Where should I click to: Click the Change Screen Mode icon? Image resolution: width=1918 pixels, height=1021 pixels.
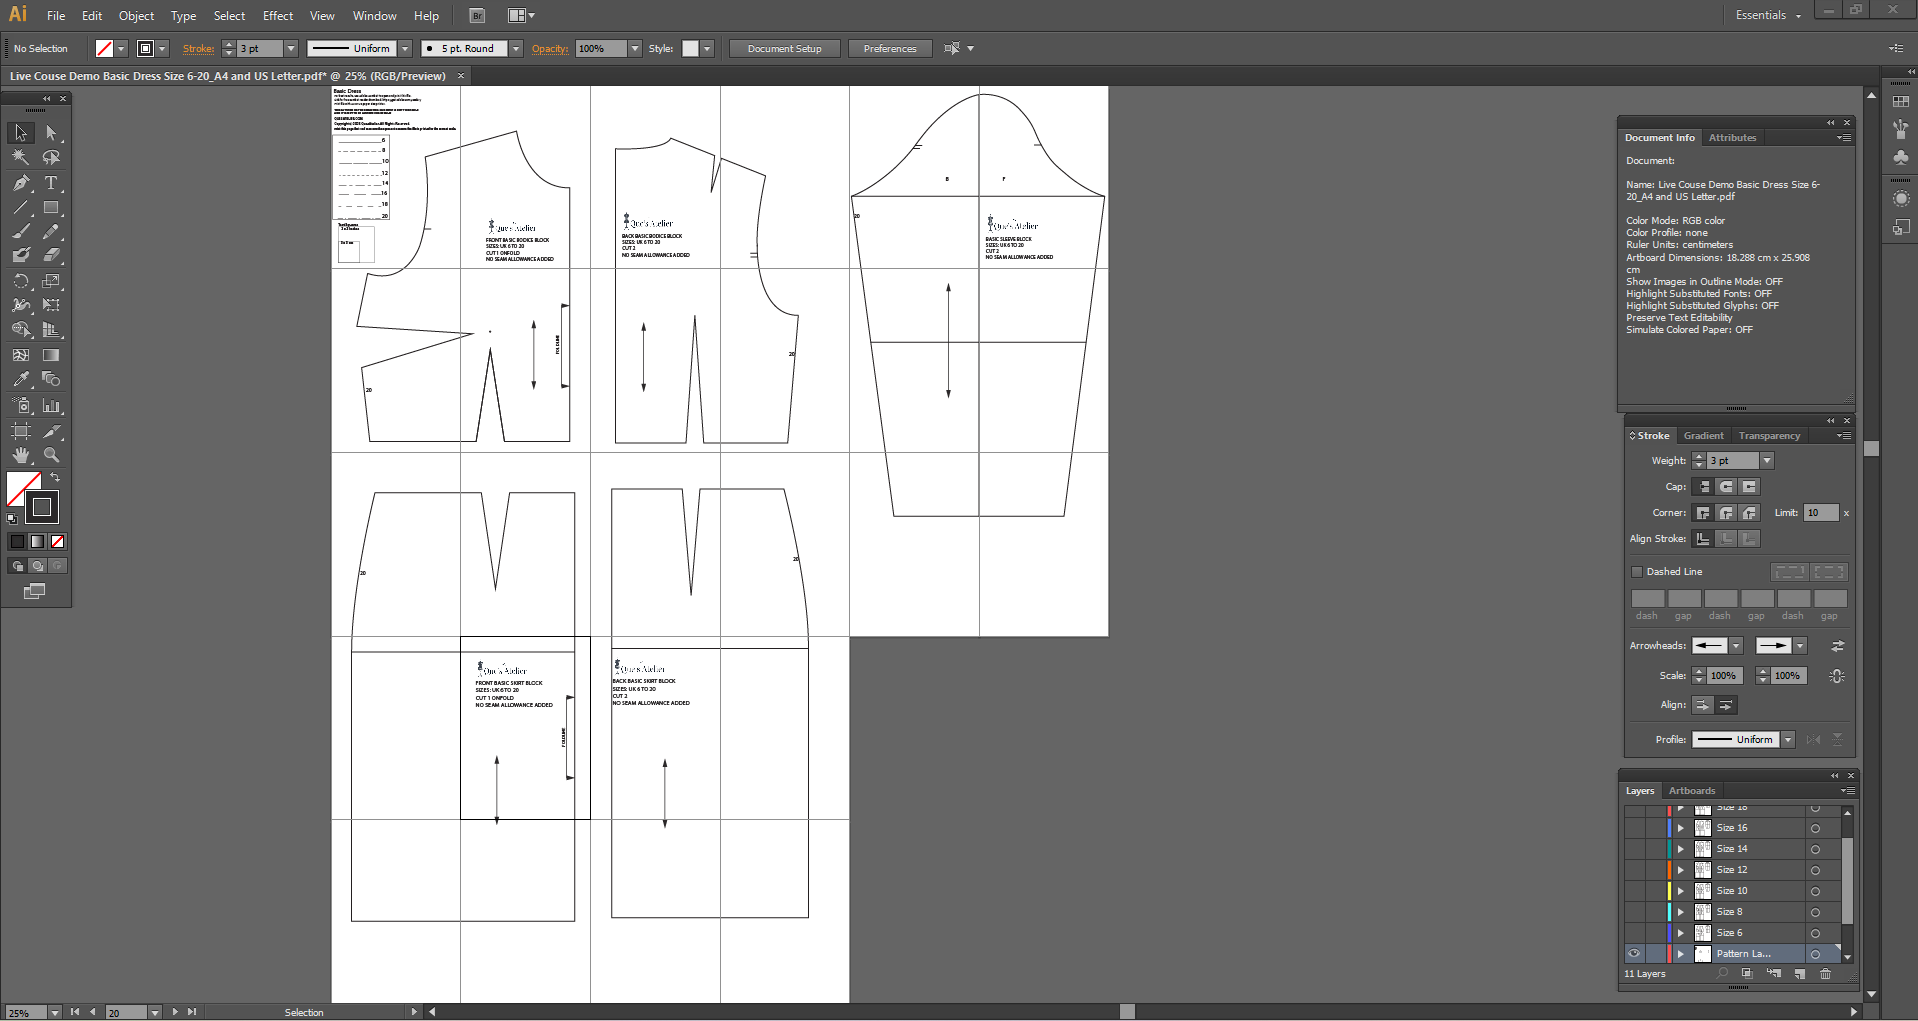click(35, 591)
